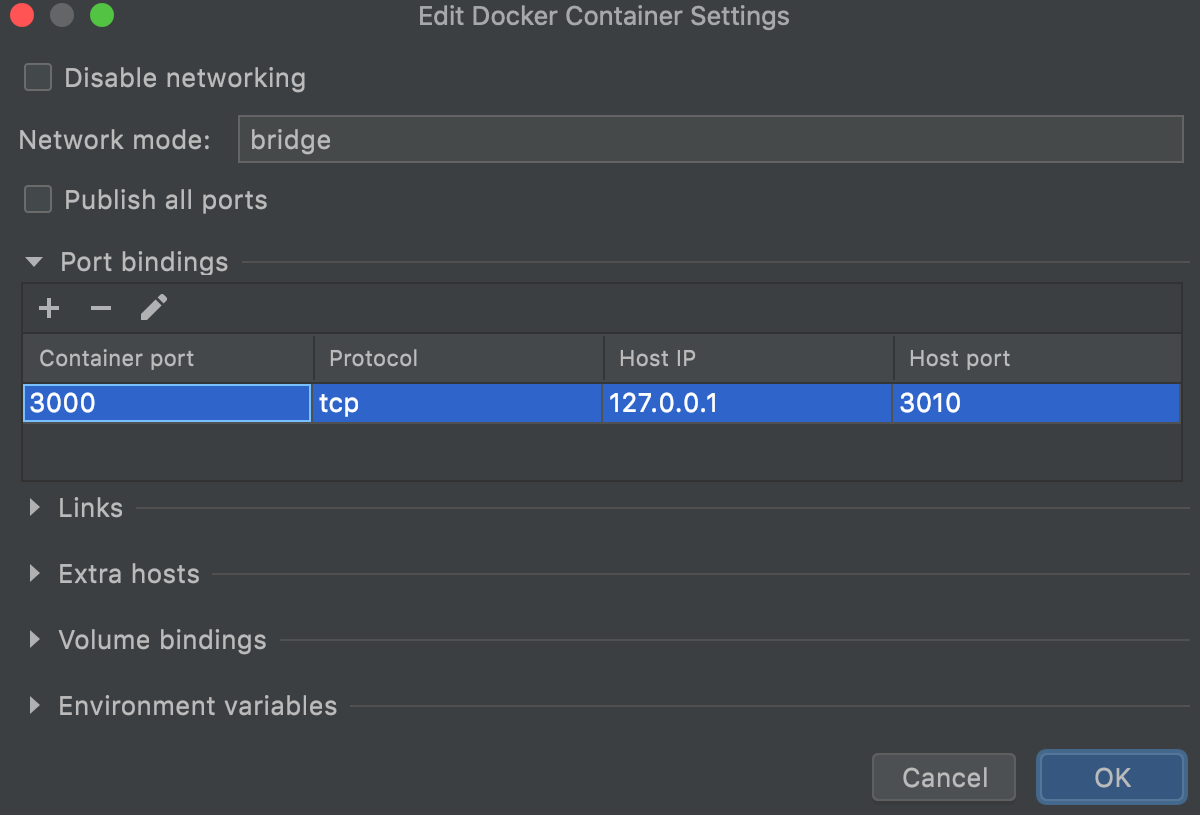Collapse the Port bindings section
Screen dimensions: 1200x815
click(x=33, y=261)
